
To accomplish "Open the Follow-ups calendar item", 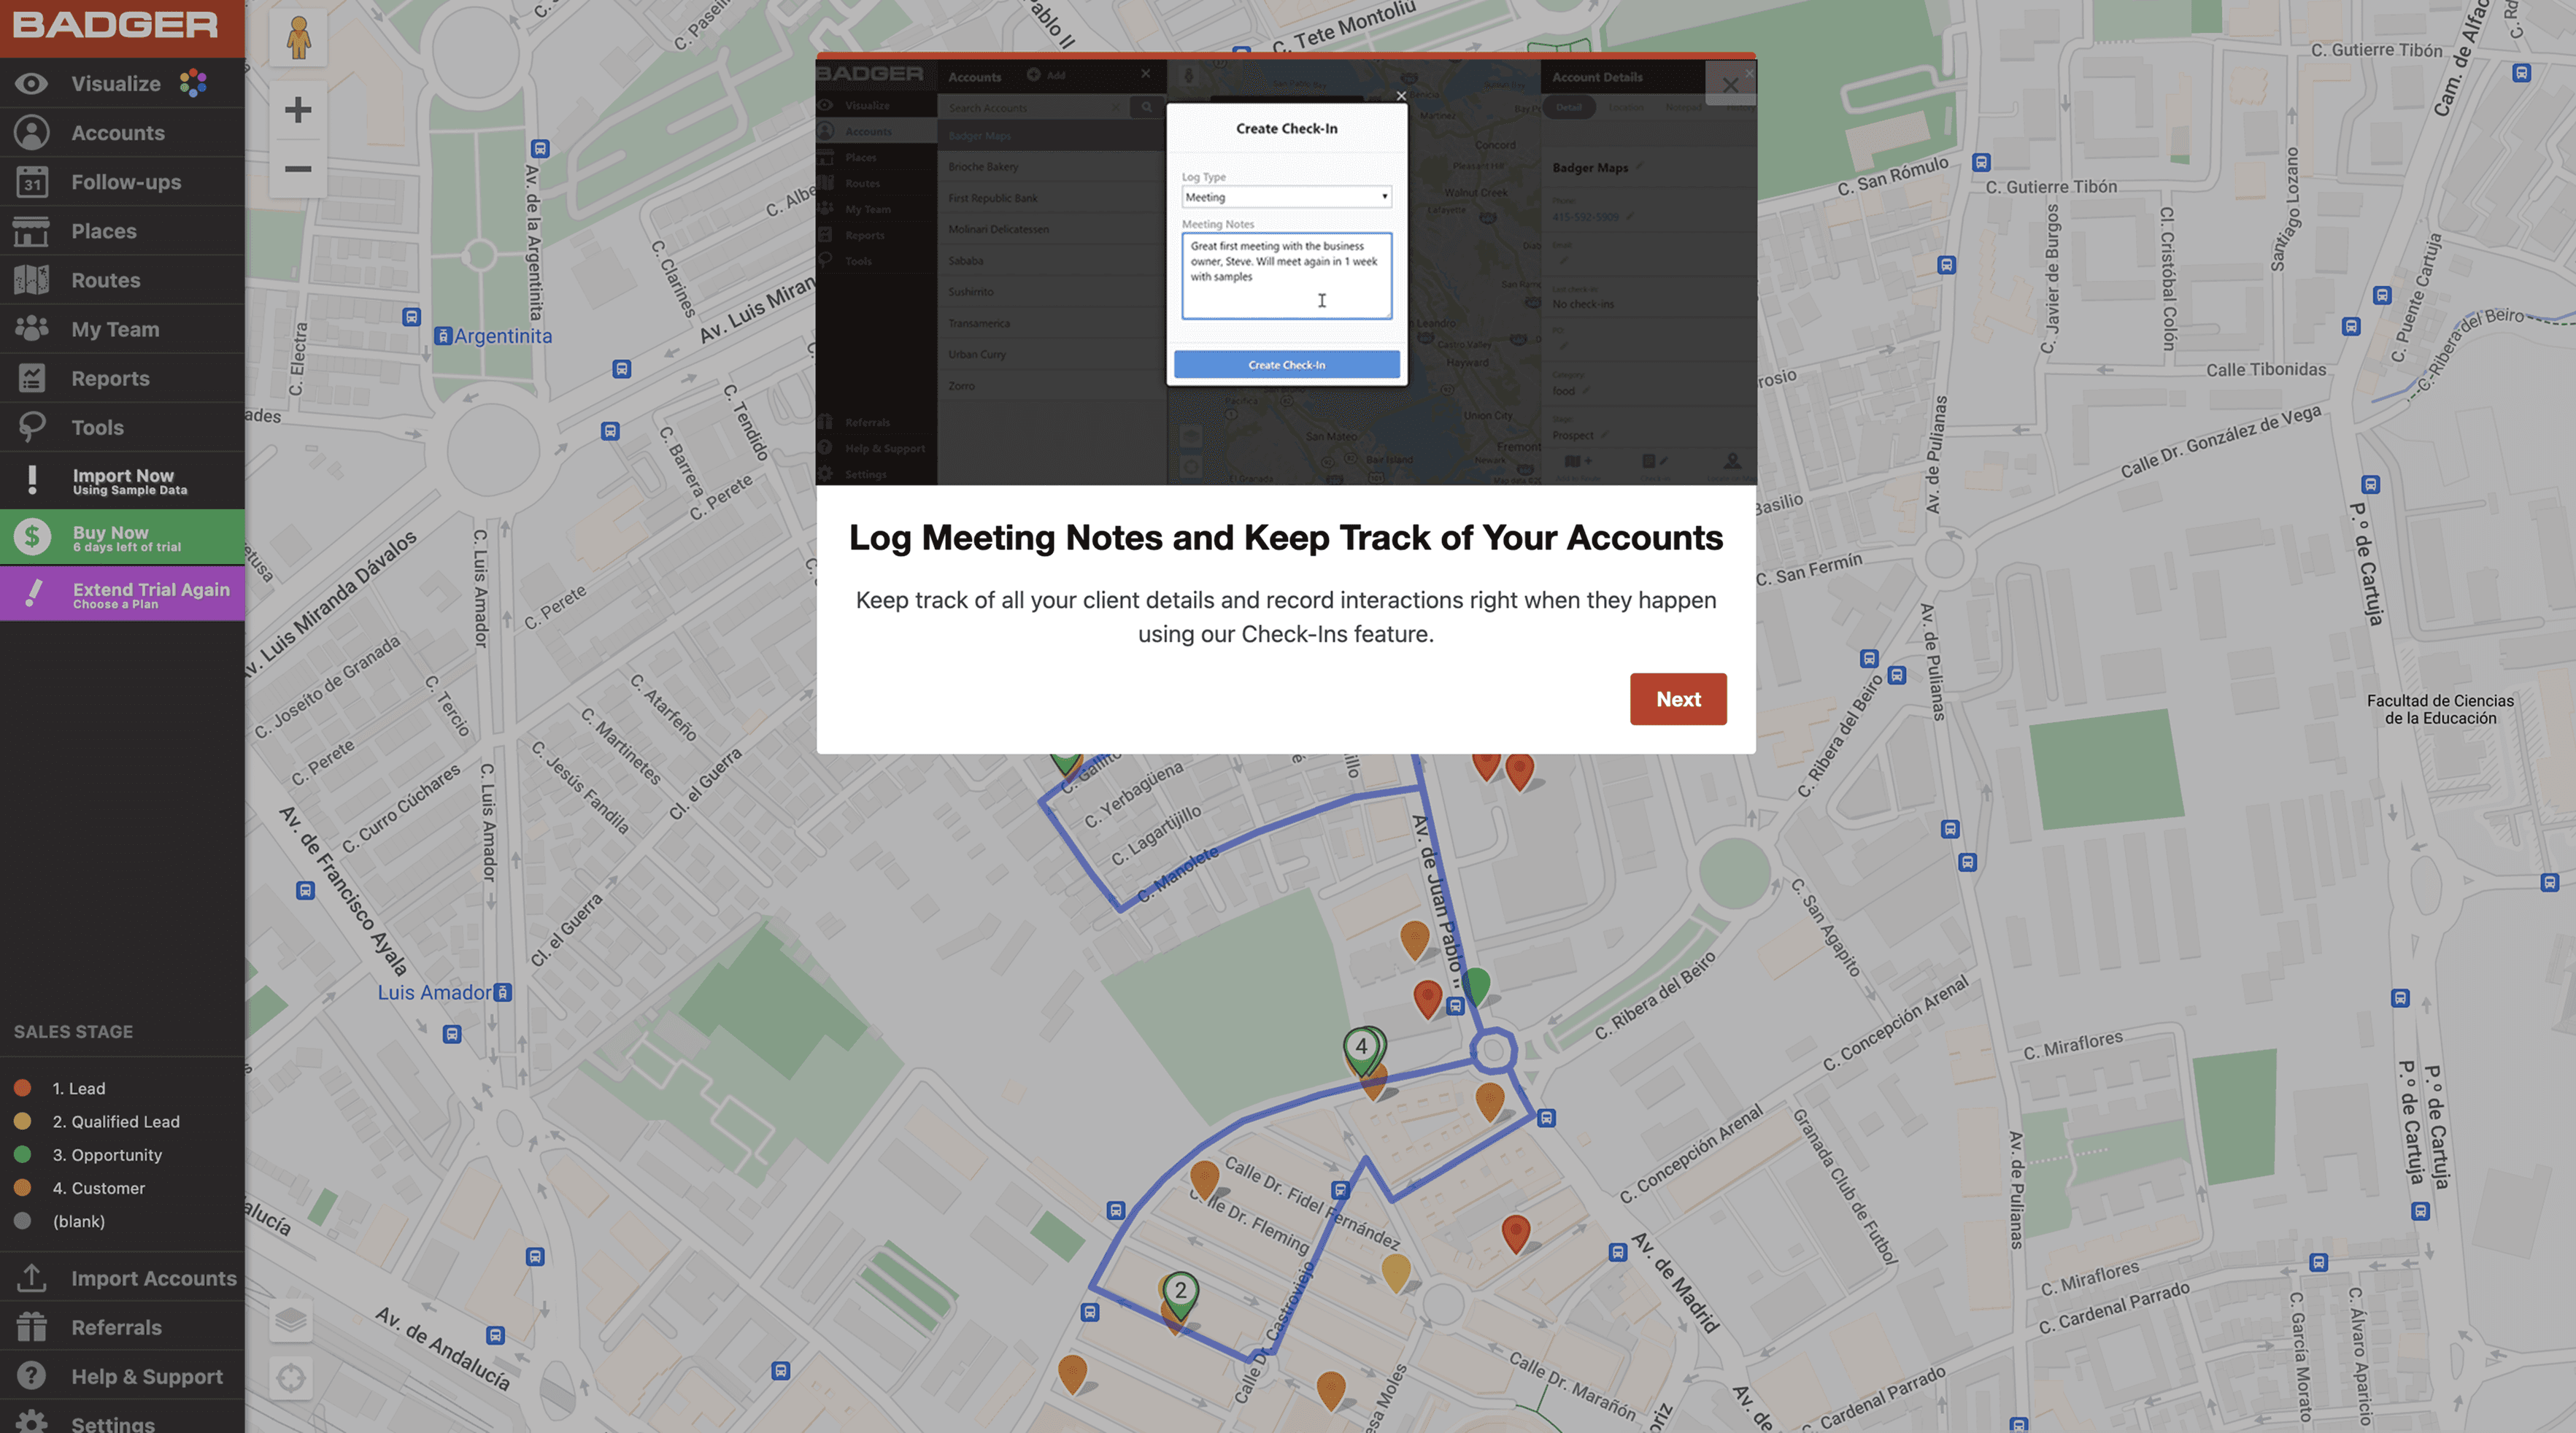I will point(125,182).
